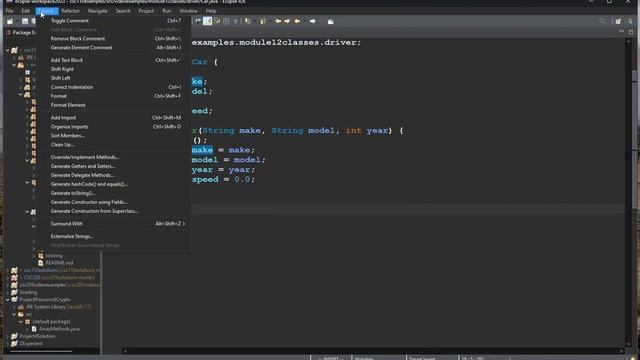Choose Generate toString()
Viewport: 640px width, 360px height.
(114, 193)
